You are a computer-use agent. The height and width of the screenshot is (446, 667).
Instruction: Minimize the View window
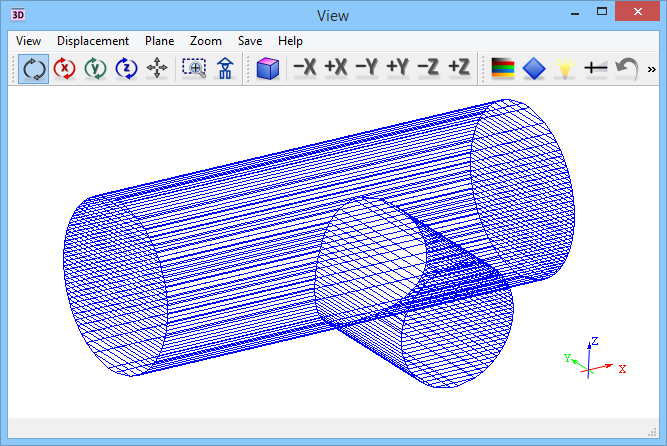click(x=575, y=12)
